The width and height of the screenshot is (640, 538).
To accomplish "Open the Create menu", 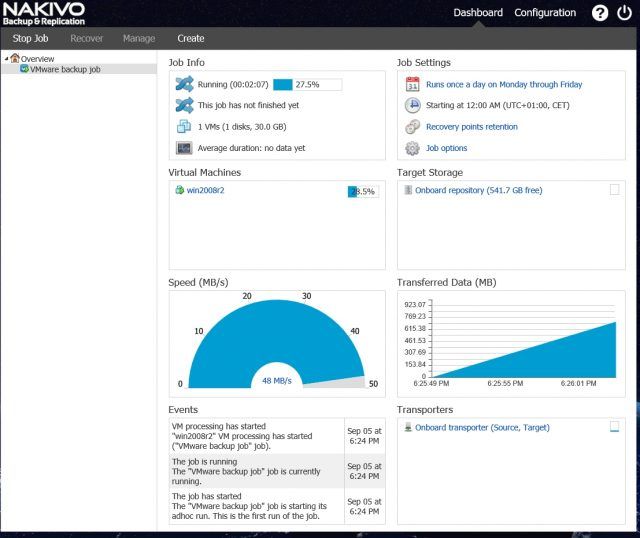I will point(191,38).
